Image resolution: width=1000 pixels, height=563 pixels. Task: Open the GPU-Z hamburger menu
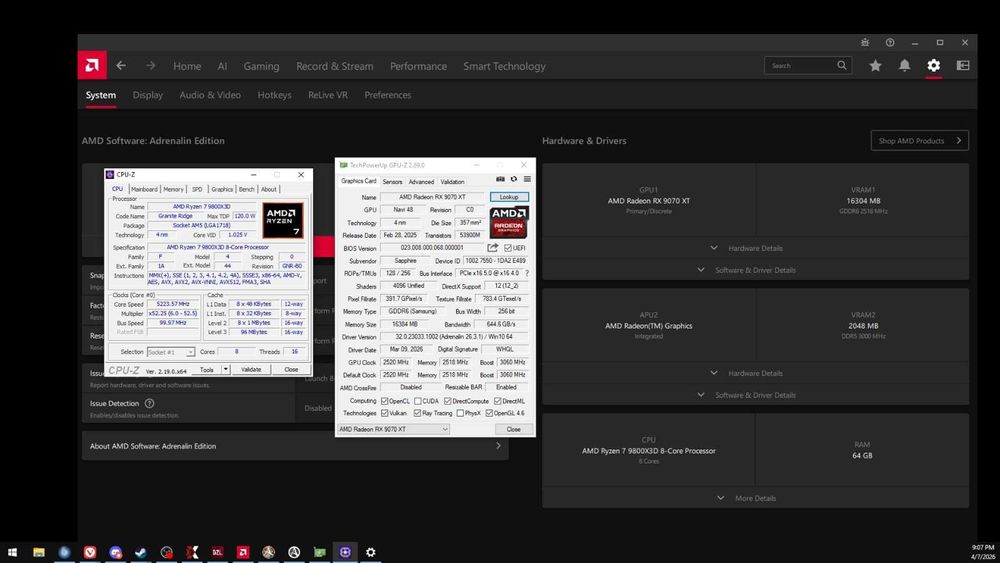tap(527, 179)
